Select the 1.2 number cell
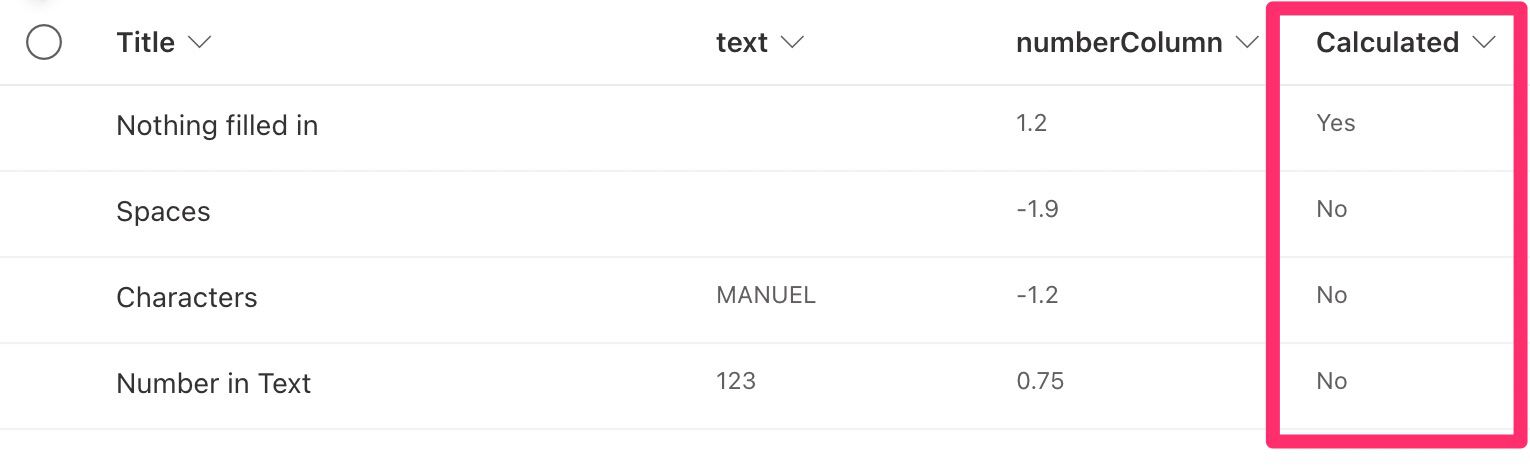The height and width of the screenshot is (472, 1530). (x=1032, y=123)
